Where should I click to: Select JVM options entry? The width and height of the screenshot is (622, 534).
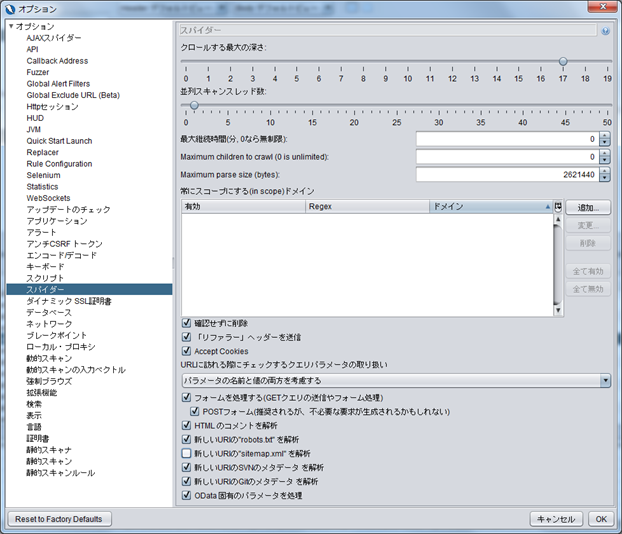click(33, 129)
